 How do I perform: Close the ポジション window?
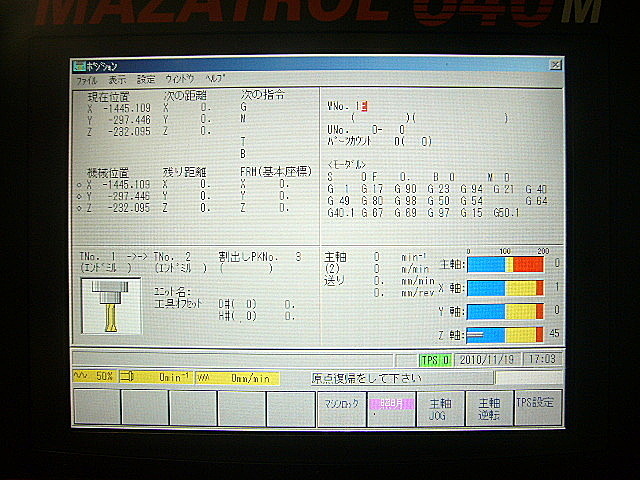tap(556, 64)
